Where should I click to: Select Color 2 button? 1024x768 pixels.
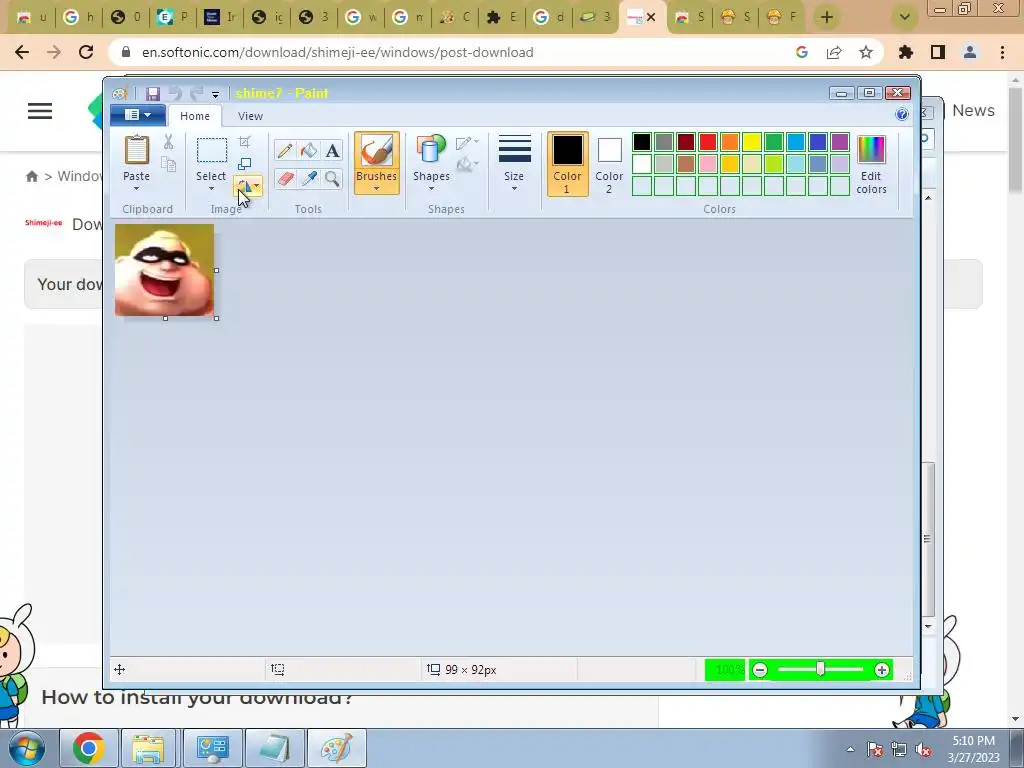pos(609,163)
